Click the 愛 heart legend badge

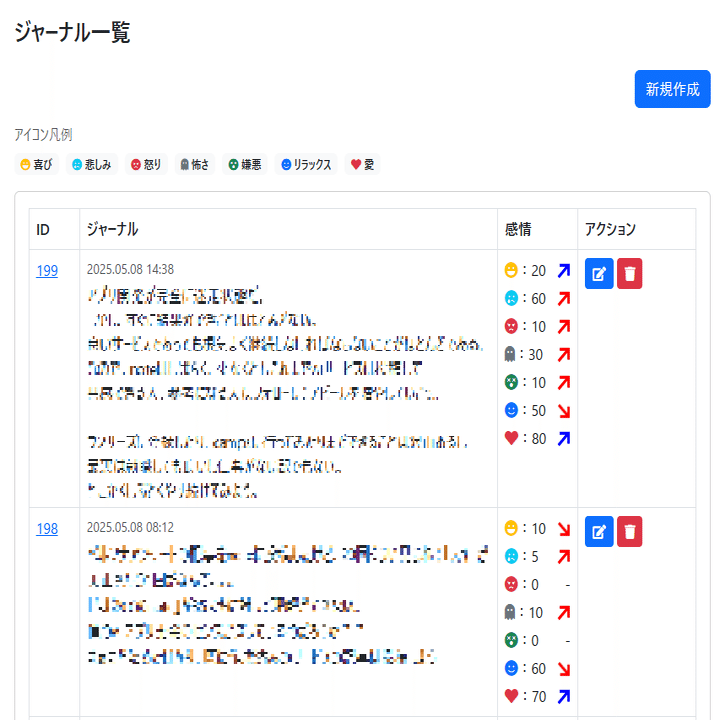[x=362, y=164]
